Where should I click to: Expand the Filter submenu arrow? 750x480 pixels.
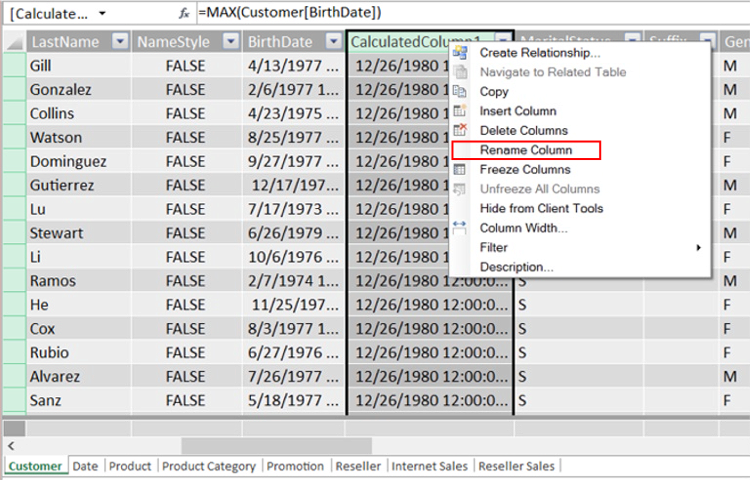(x=698, y=247)
